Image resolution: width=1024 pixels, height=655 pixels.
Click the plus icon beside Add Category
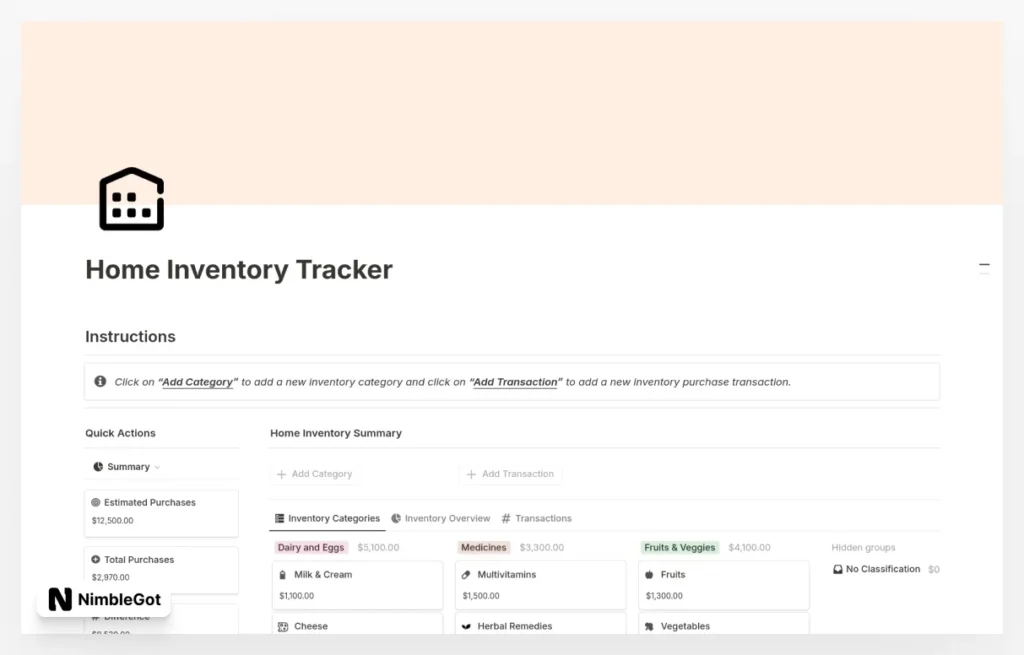[x=281, y=474]
